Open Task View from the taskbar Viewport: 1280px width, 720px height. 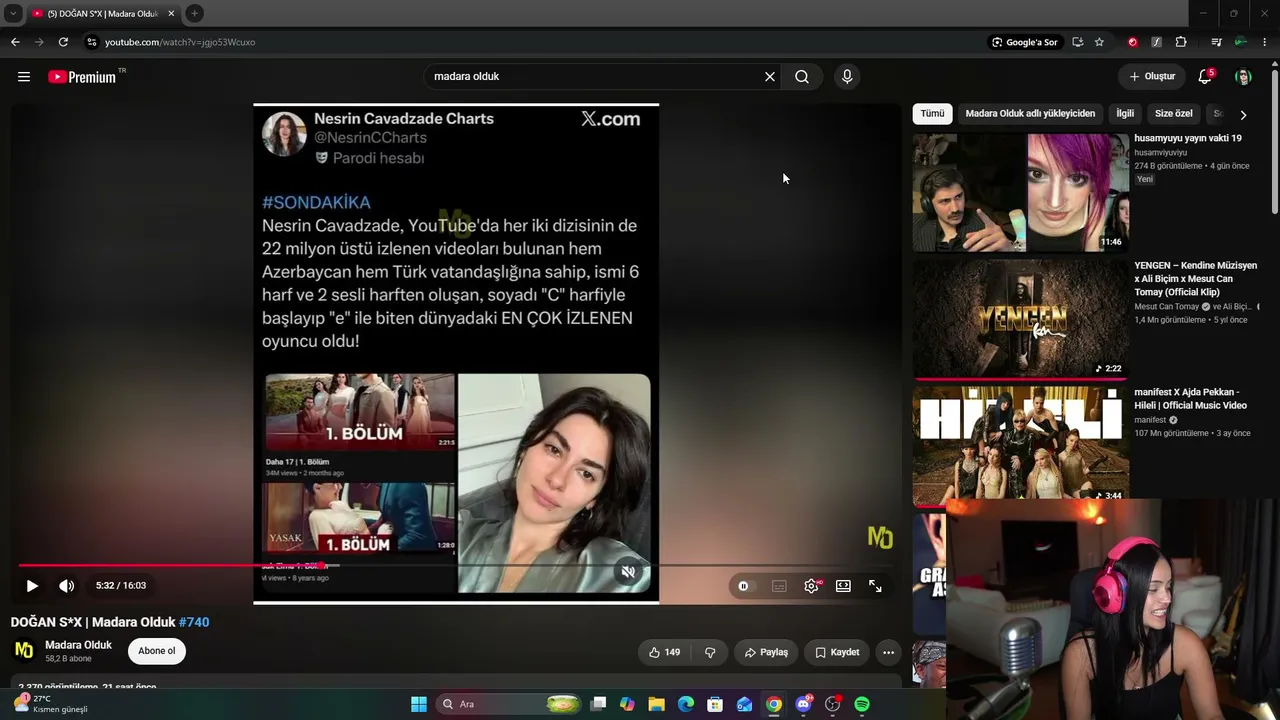pos(598,704)
